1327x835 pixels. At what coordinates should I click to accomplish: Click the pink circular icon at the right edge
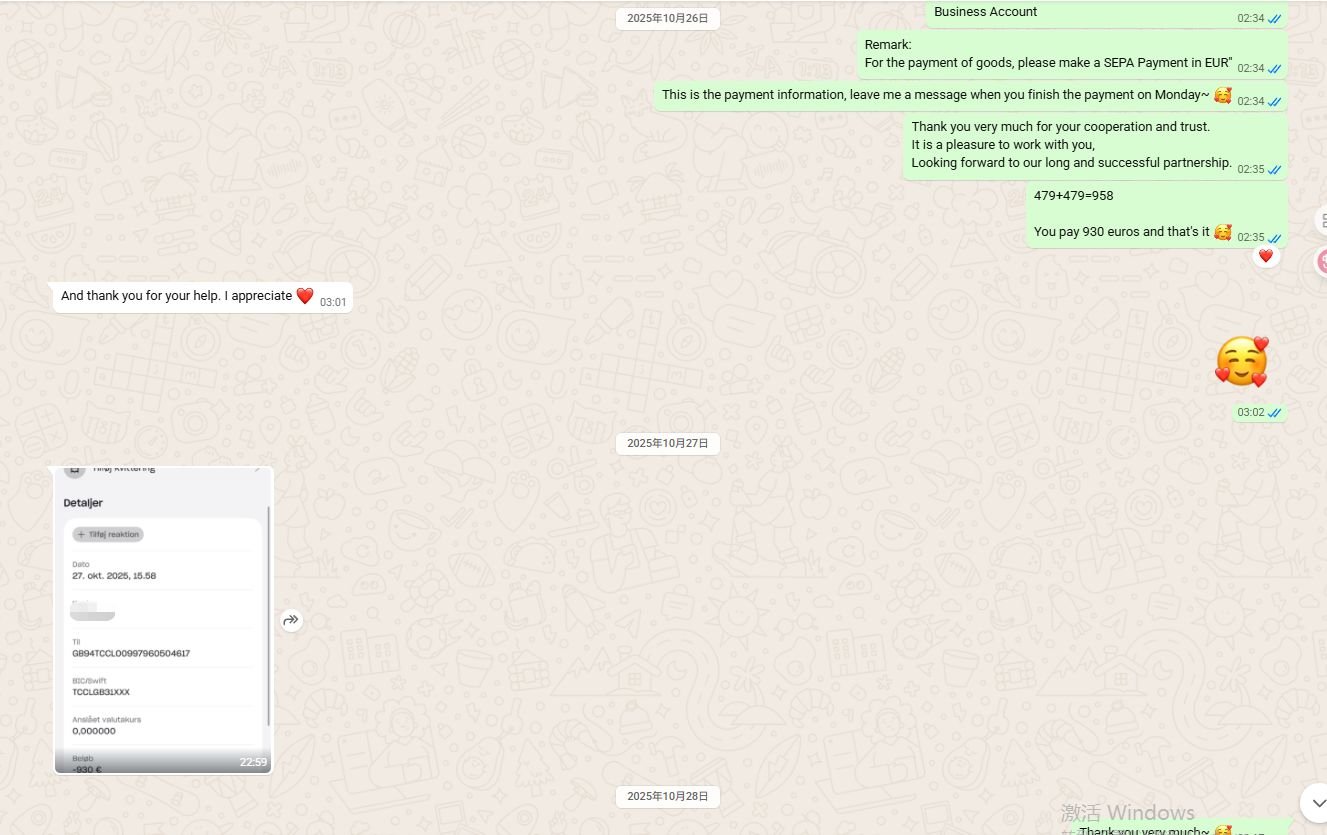[x=1321, y=262]
